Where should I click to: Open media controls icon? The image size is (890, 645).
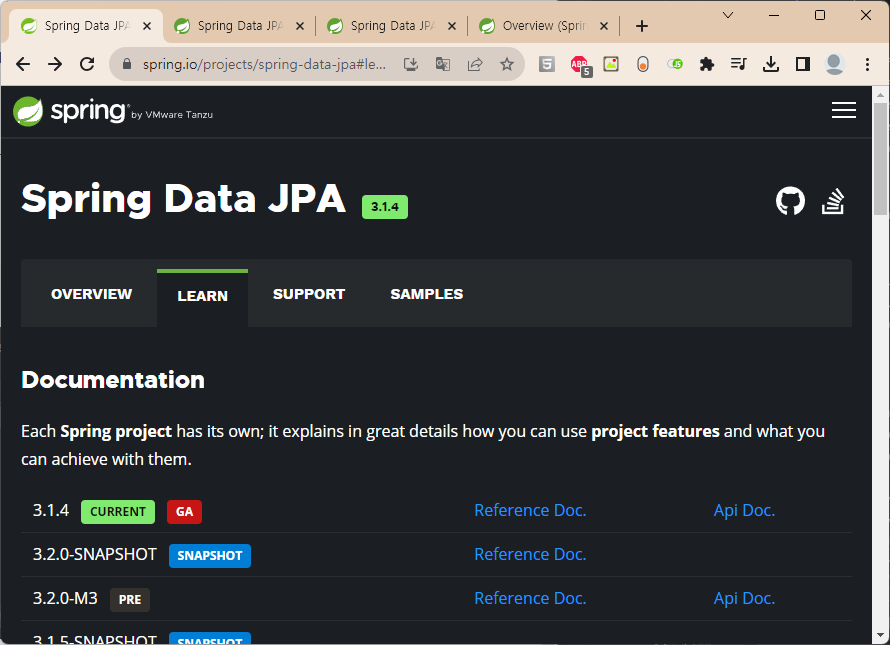tap(738, 64)
